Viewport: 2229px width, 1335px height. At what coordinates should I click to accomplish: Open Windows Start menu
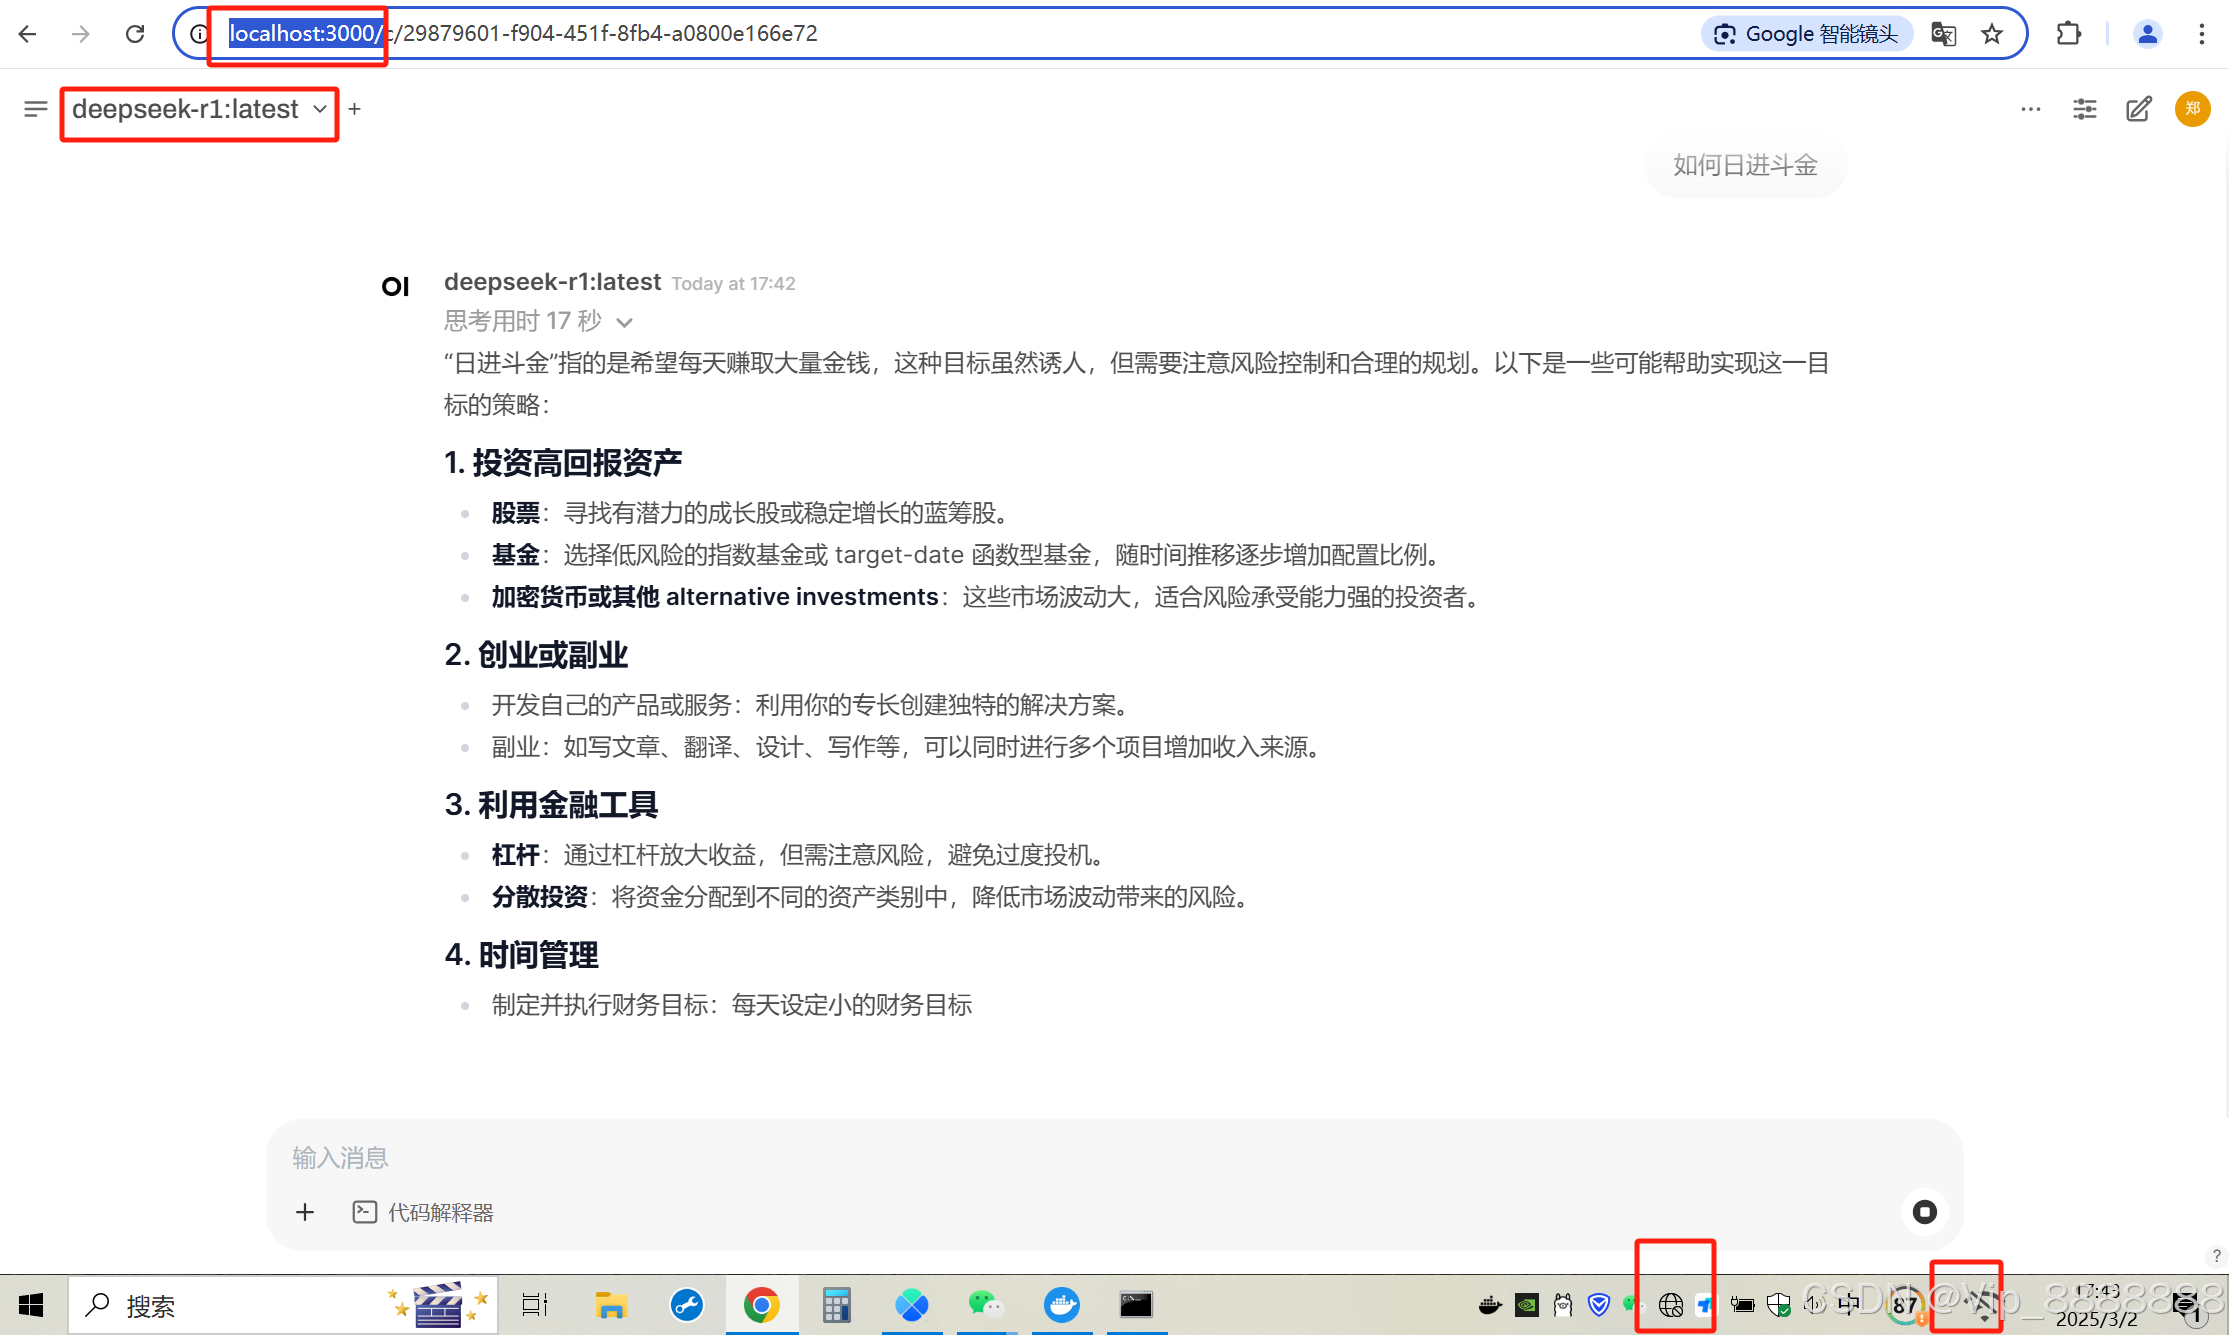pos(31,1305)
